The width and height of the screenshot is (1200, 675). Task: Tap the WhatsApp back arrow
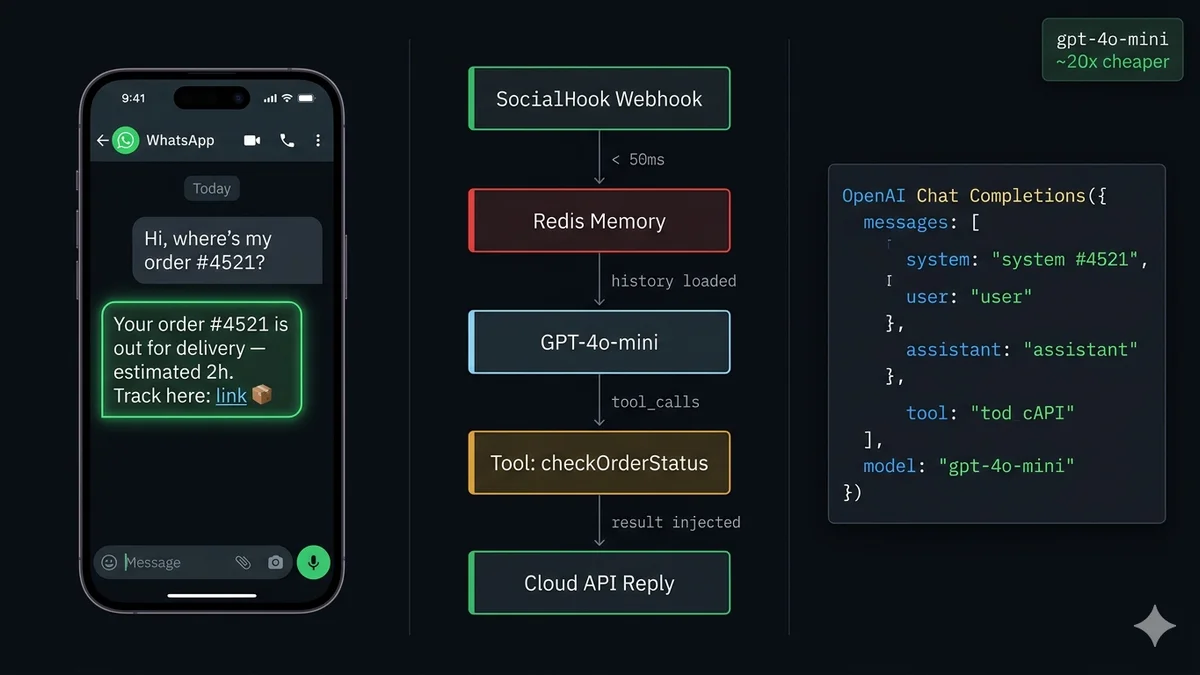click(x=102, y=141)
